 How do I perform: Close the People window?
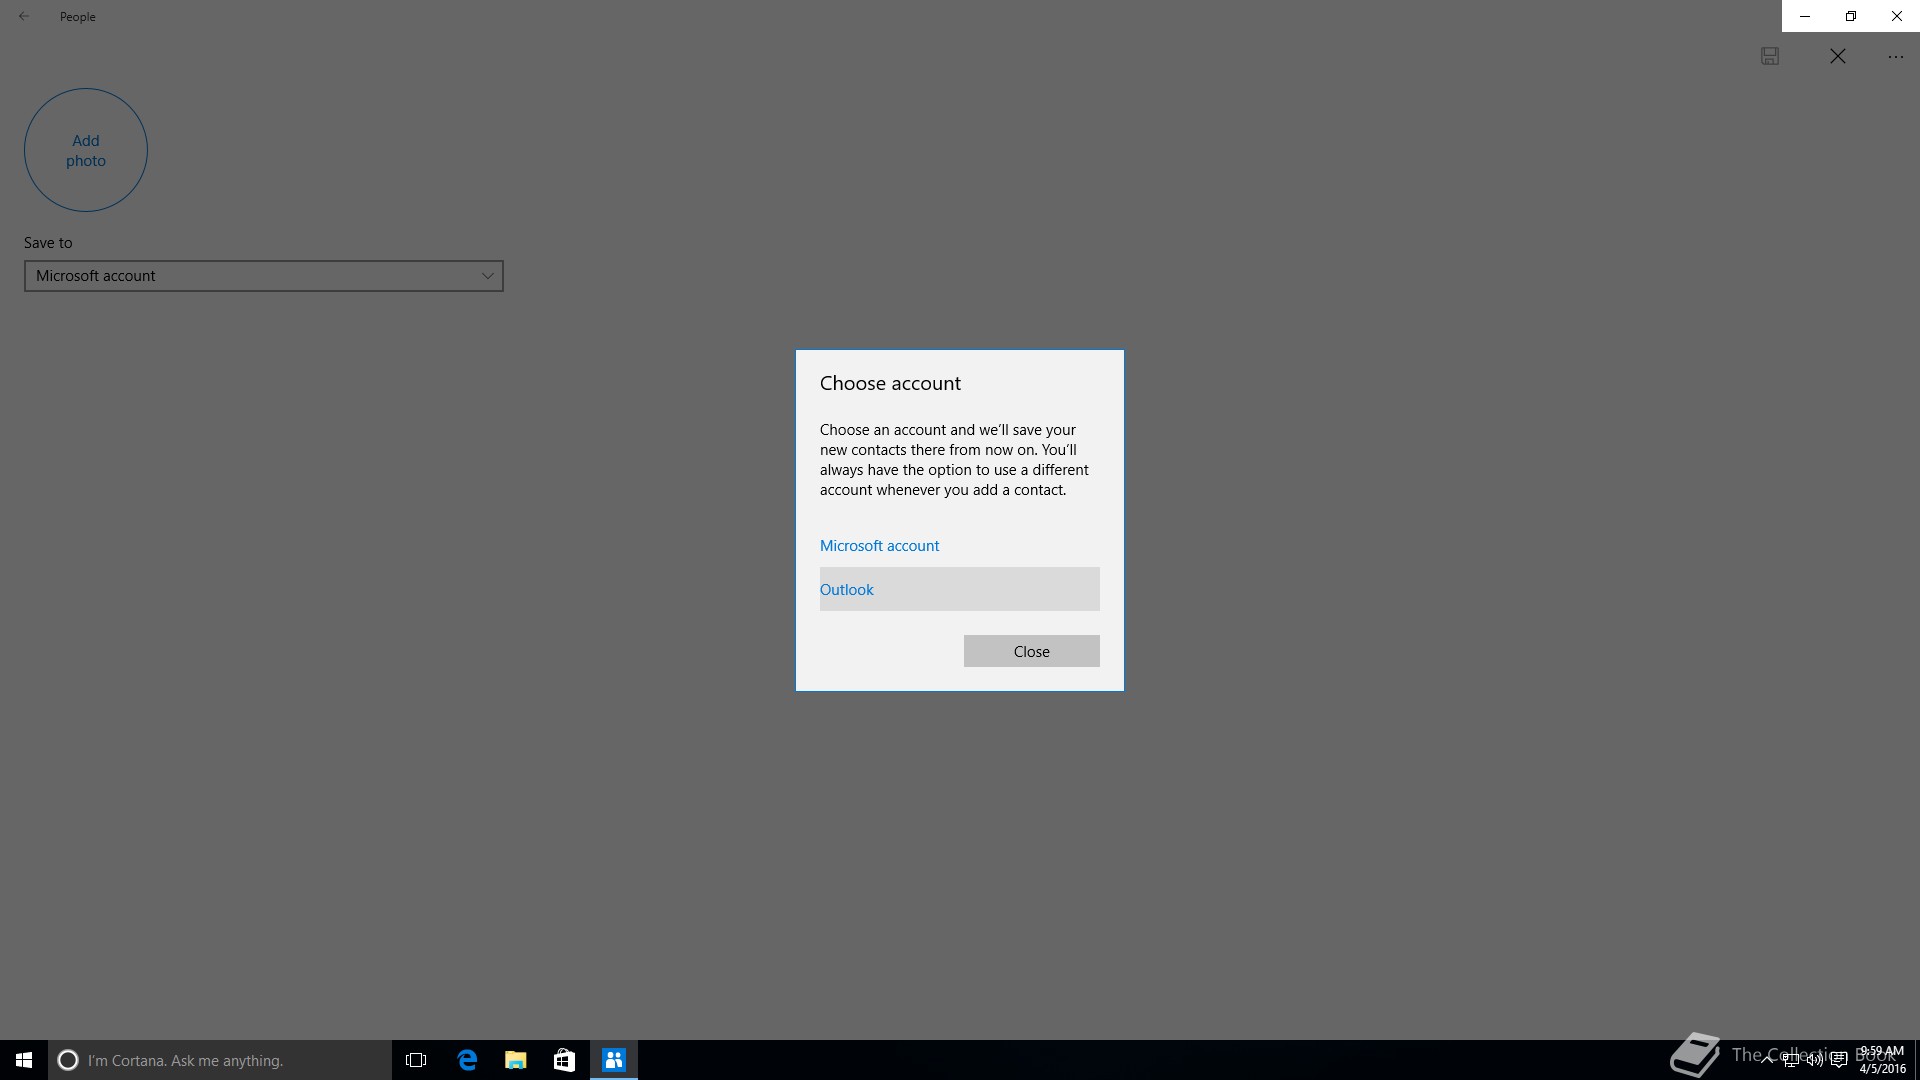point(1897,16)
